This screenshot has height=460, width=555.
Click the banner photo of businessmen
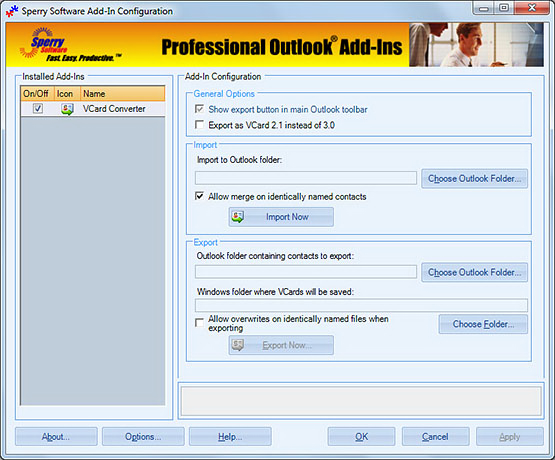(x=476, y=45)
